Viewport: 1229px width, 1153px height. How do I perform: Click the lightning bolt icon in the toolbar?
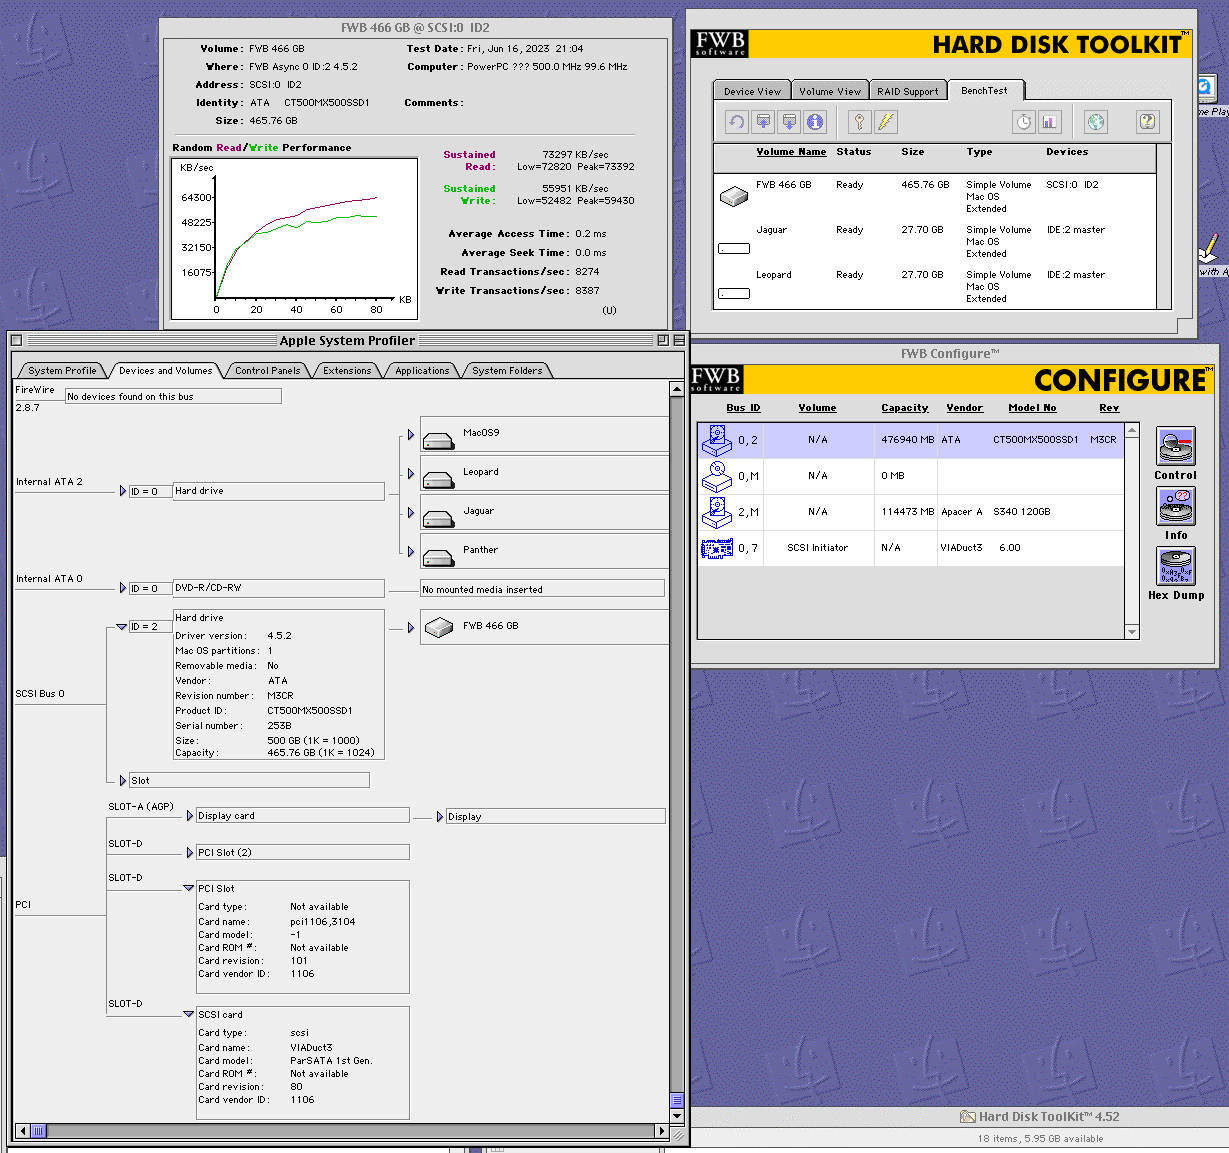tap(886, 122)
